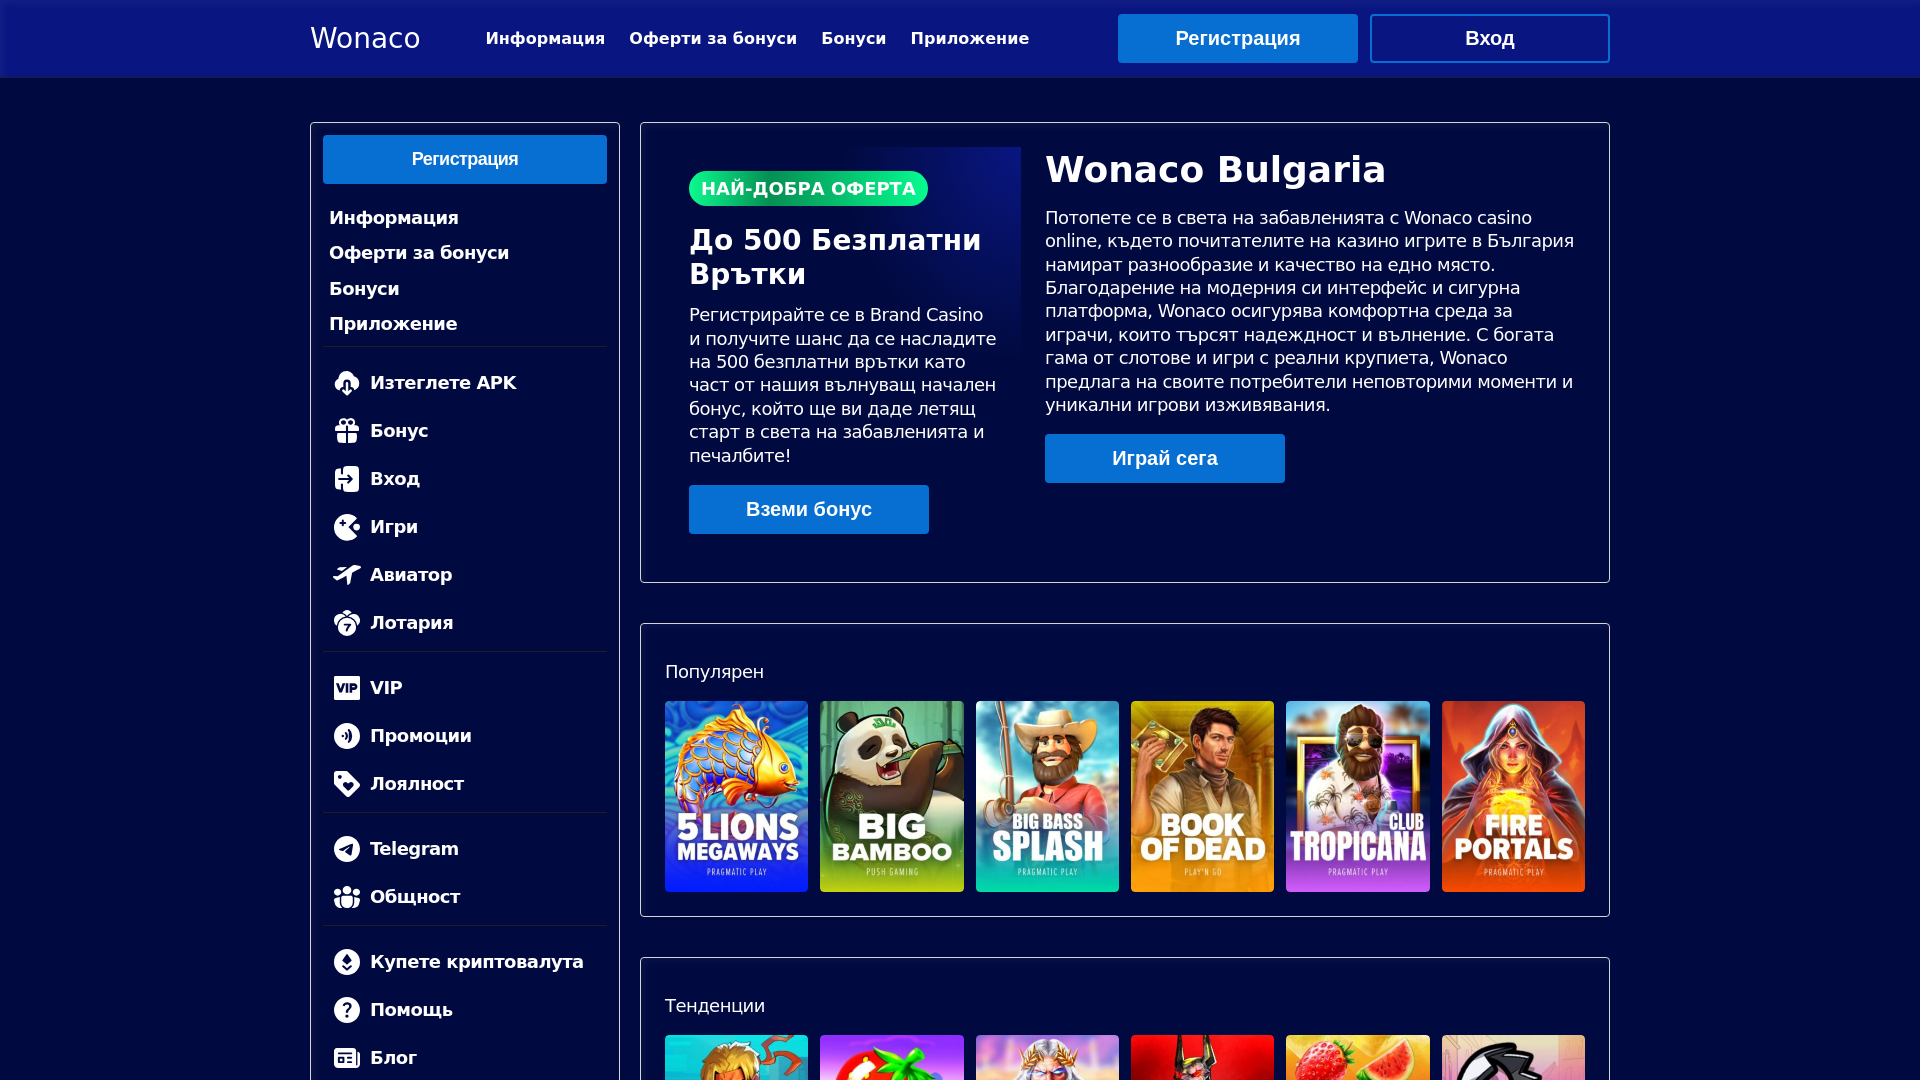This screenshot has width=1920, height=1080.
Task: Click the airplane icon for Авиатор
Action: (x=347, y=575)
